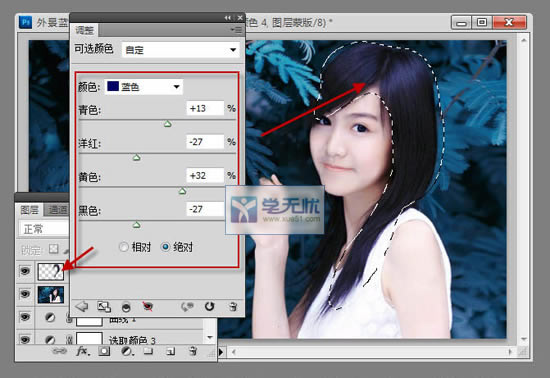Hide the 选取颜色 3 layer
550x378 pixels.
click(25, 339)
